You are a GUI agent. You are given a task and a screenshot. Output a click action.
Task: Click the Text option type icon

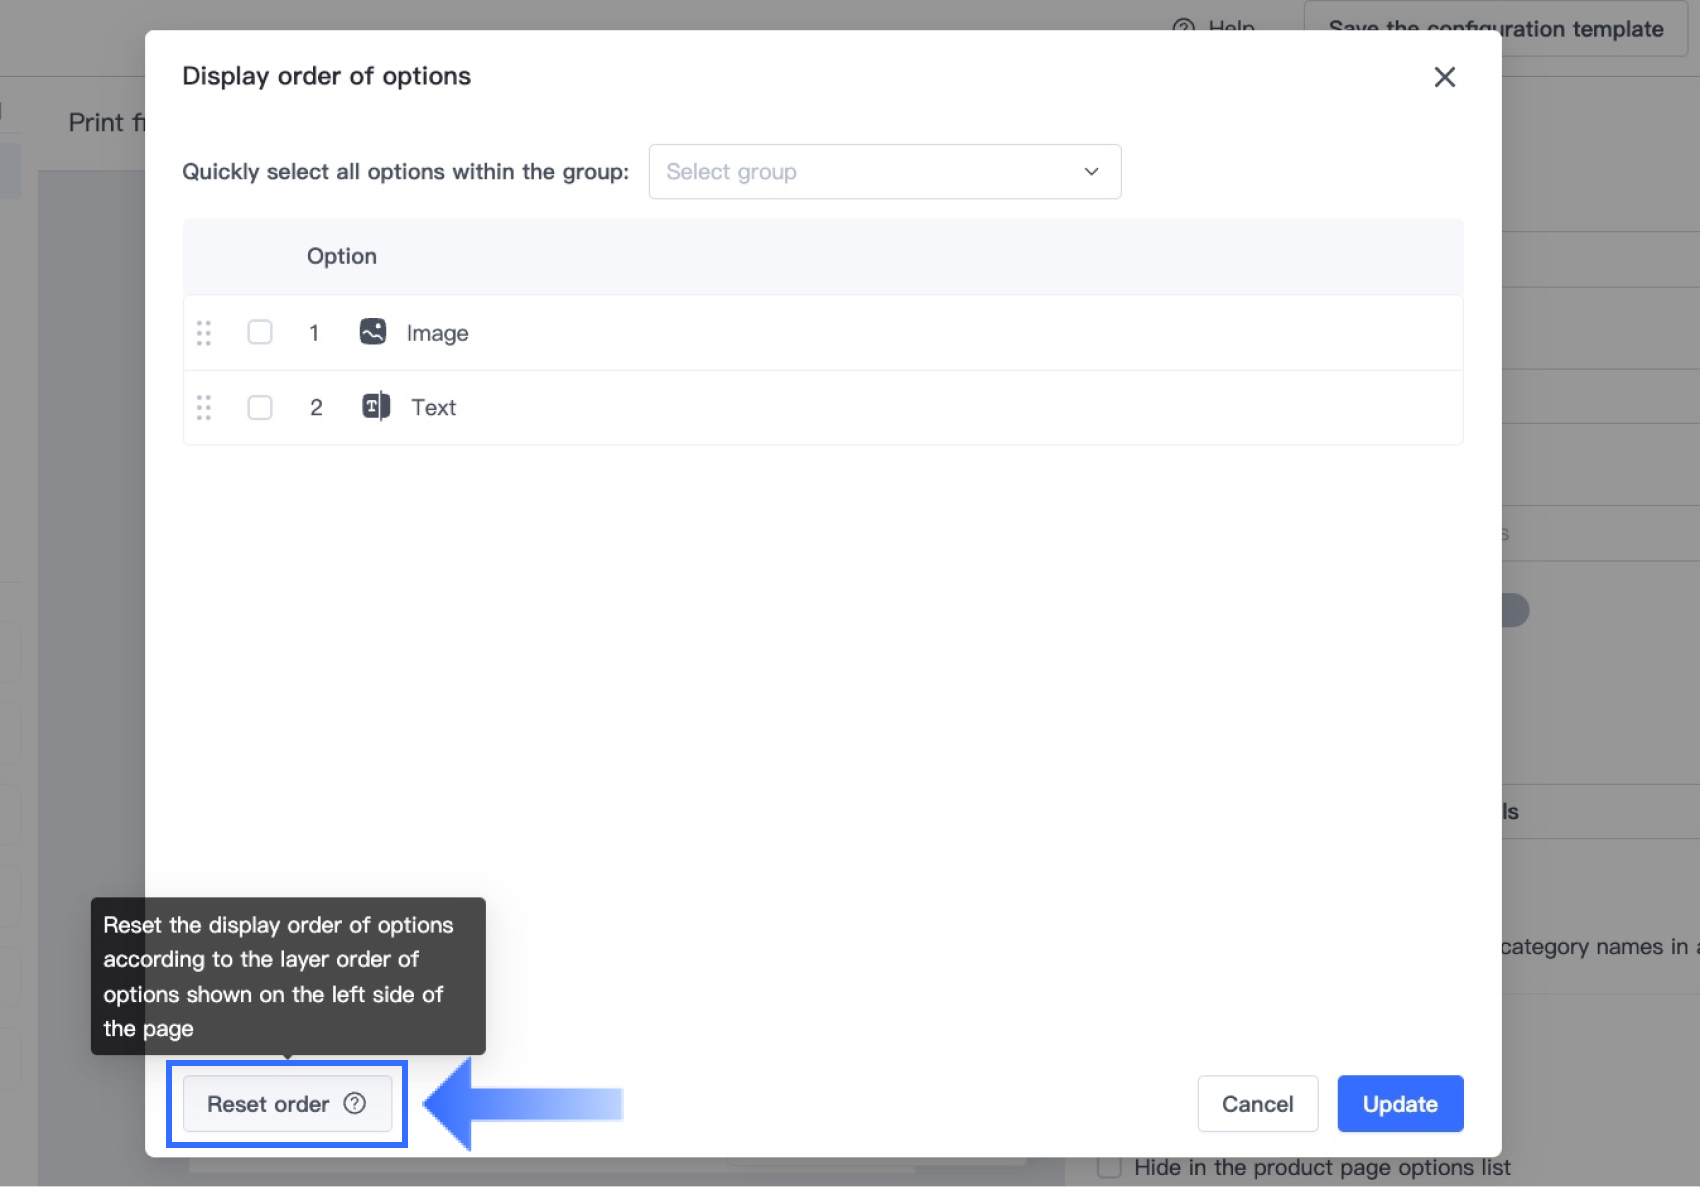(376, 407)
